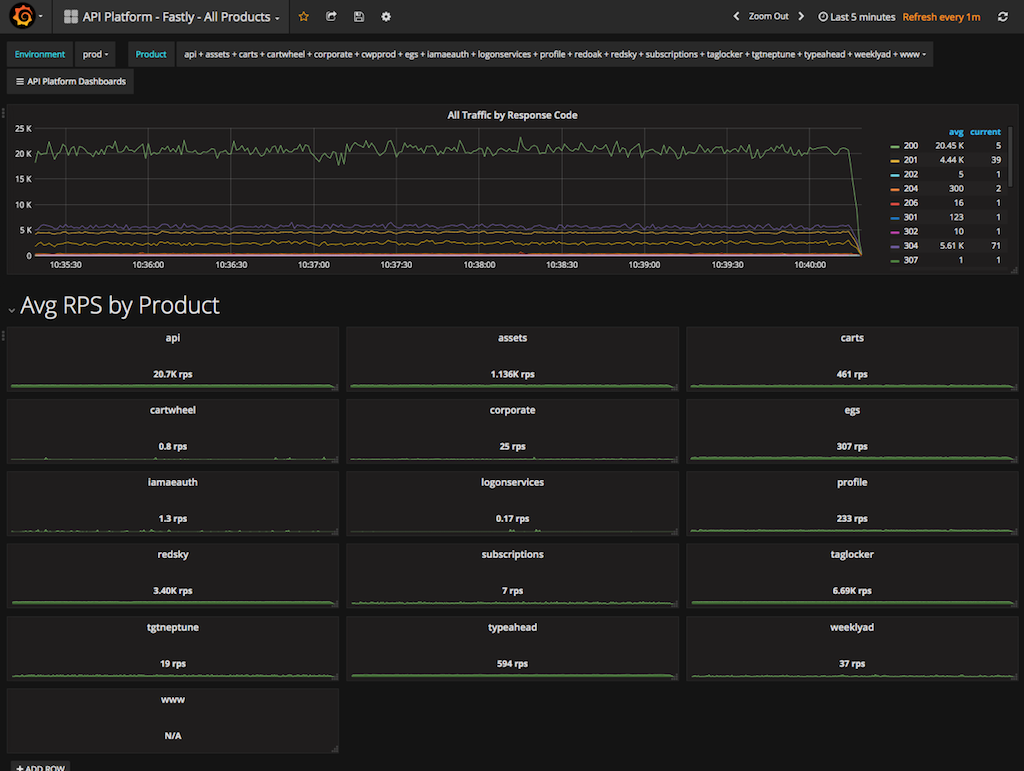
Task: Sort legend by current column header
Action: (985, 132)
